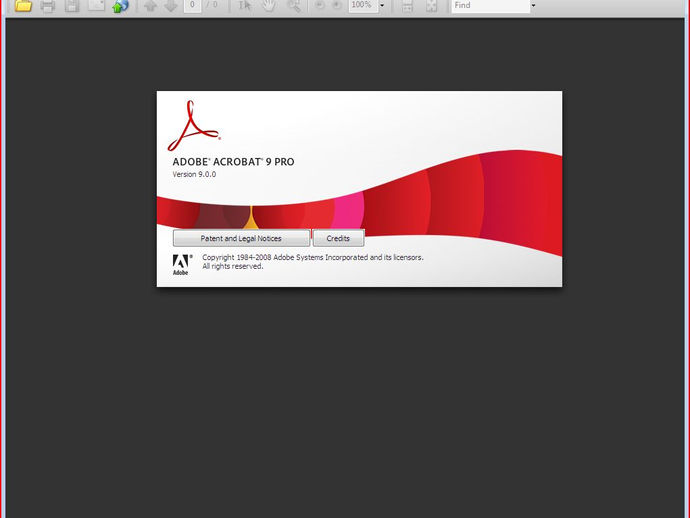Go to previous page with up arrow
The width and height of the screenshot is (690, 518).
tap(150, 5)
